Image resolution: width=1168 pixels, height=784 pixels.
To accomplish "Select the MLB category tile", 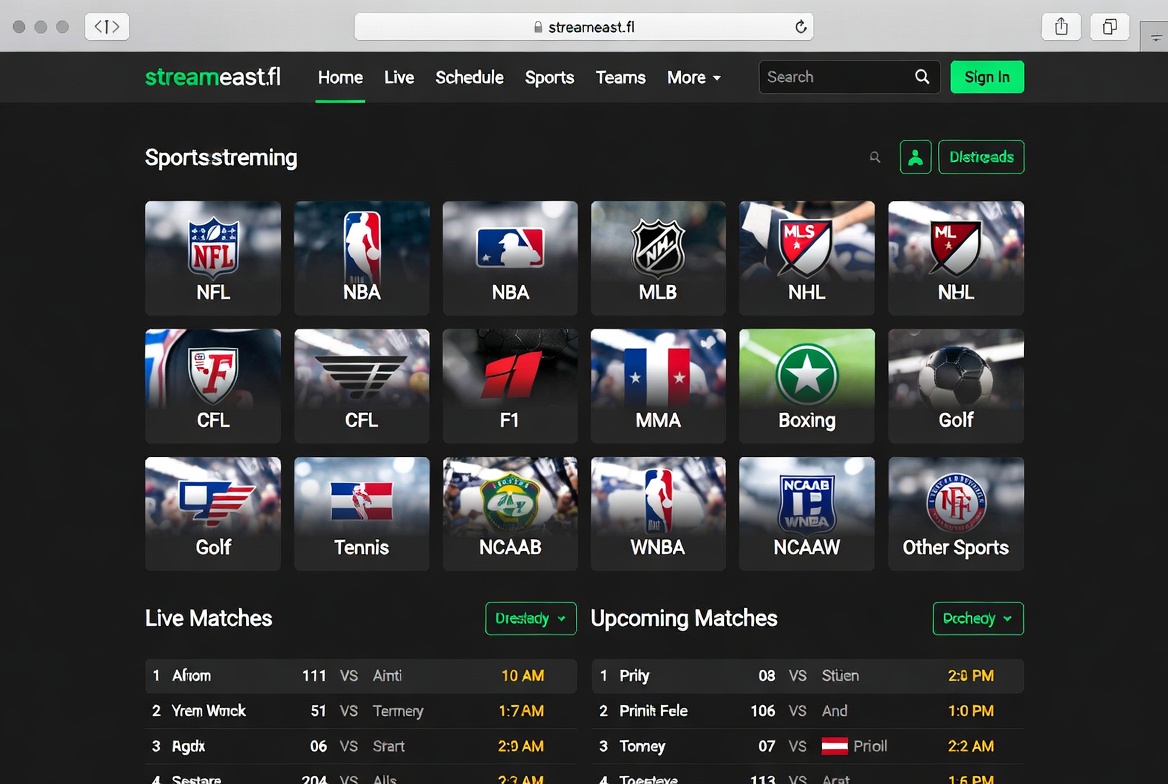I will pyautogui.click(x=658, y=258).
